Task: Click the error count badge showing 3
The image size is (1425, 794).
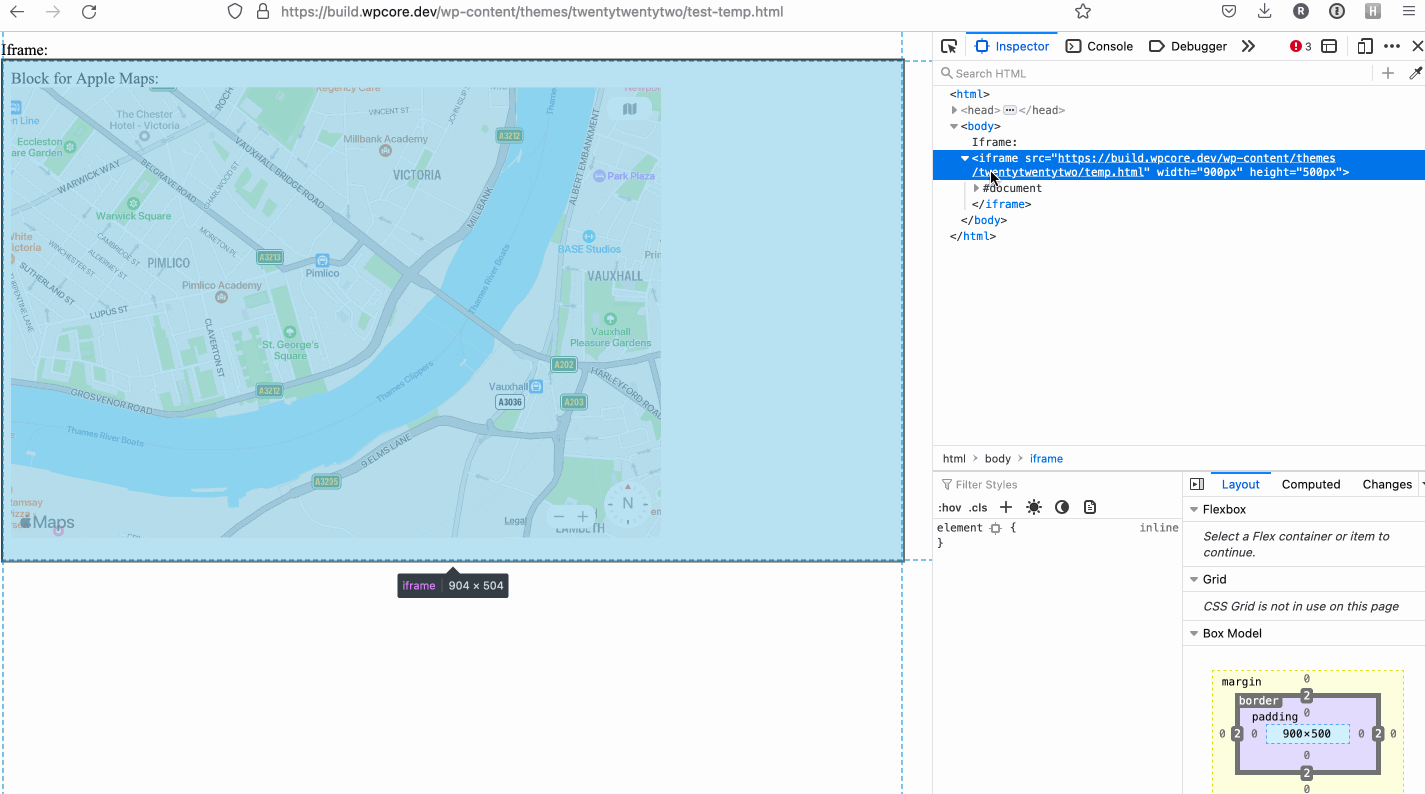Action: [x=1299, y=45]
